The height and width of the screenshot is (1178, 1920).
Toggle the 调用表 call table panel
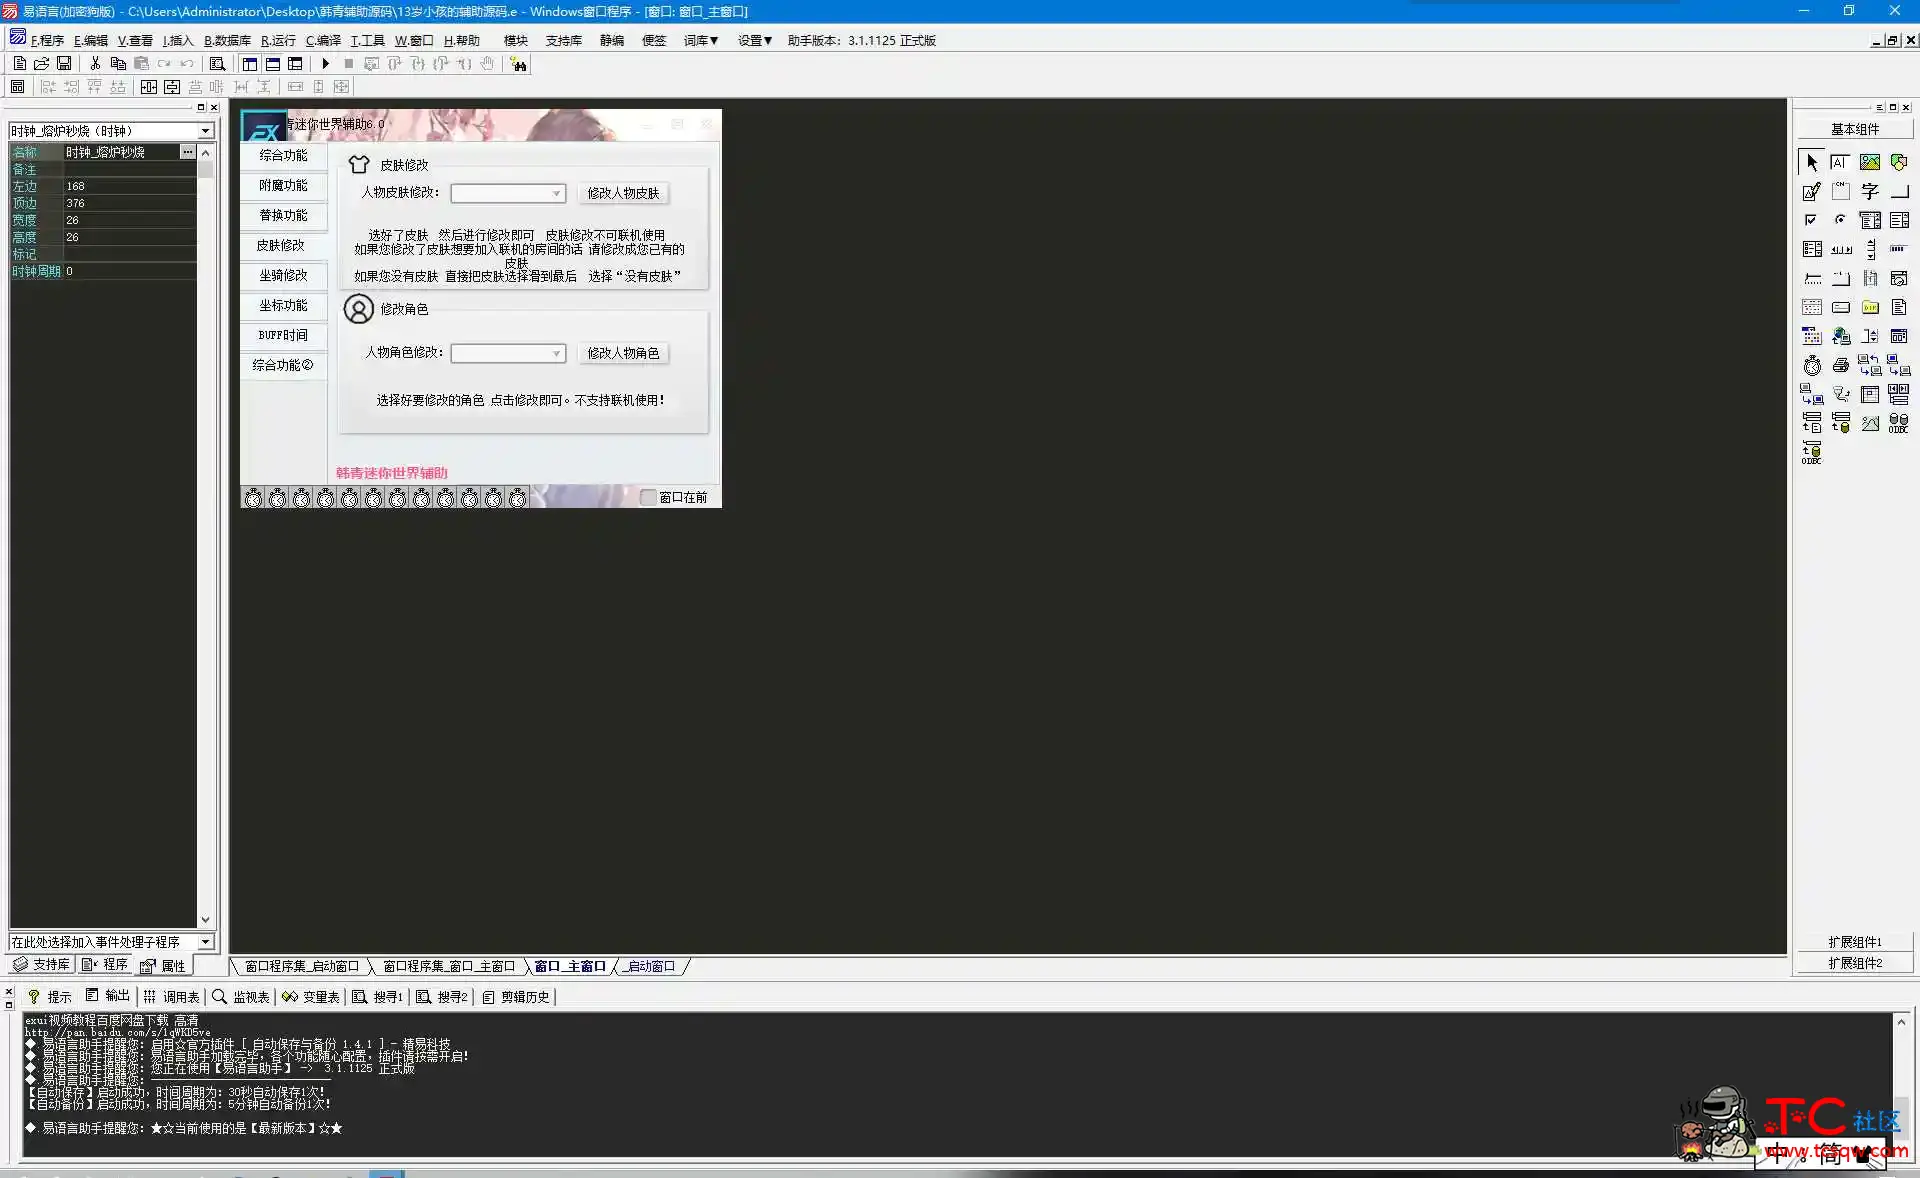177,997
